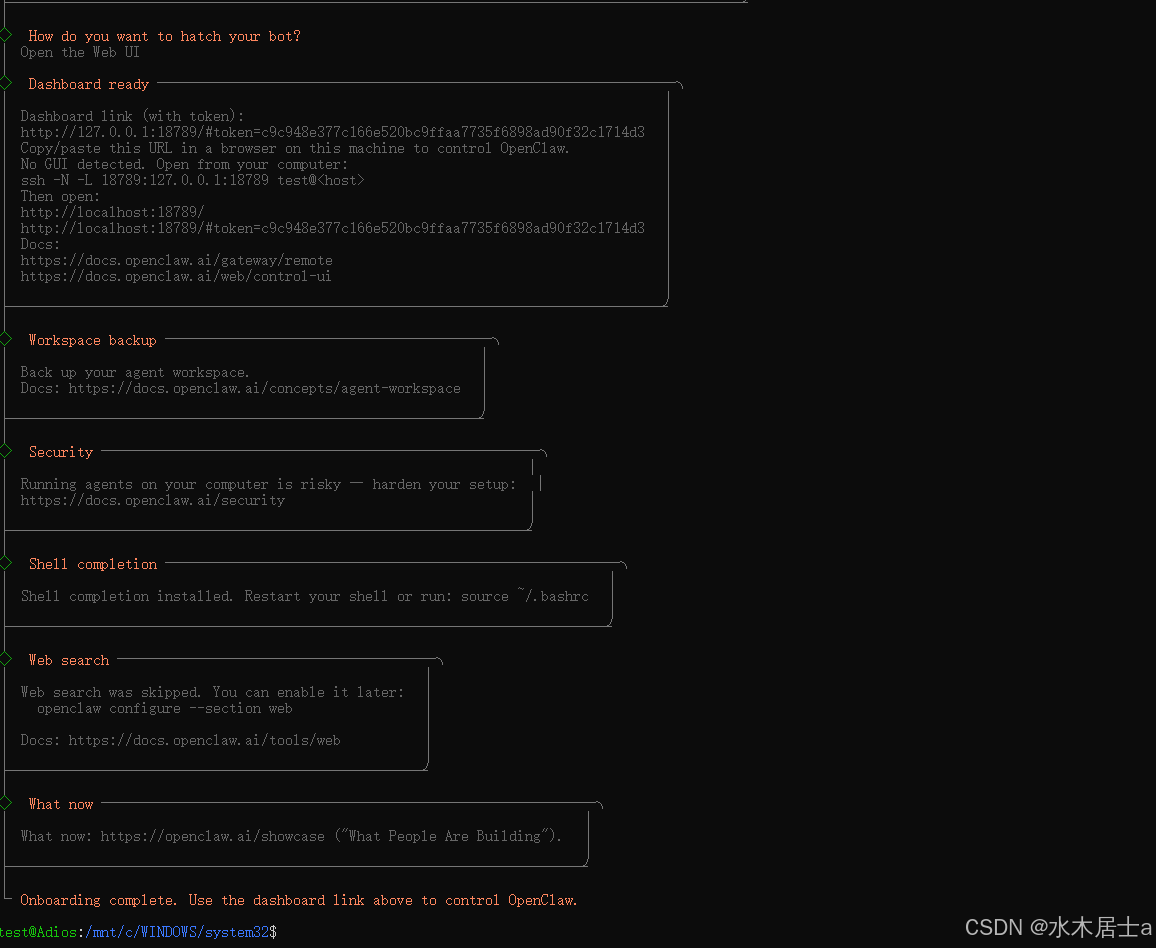
Task: Open the docs.openclaw.ai/security link
Action: [x=153, y=501]
